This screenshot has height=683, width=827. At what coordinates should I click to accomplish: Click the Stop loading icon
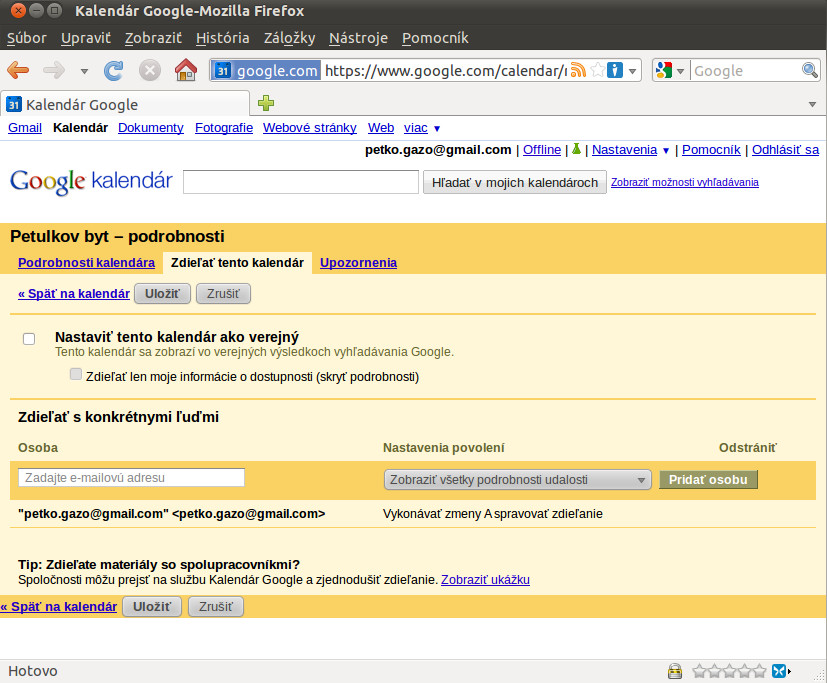pyautogui.click(x=150, y=70)
